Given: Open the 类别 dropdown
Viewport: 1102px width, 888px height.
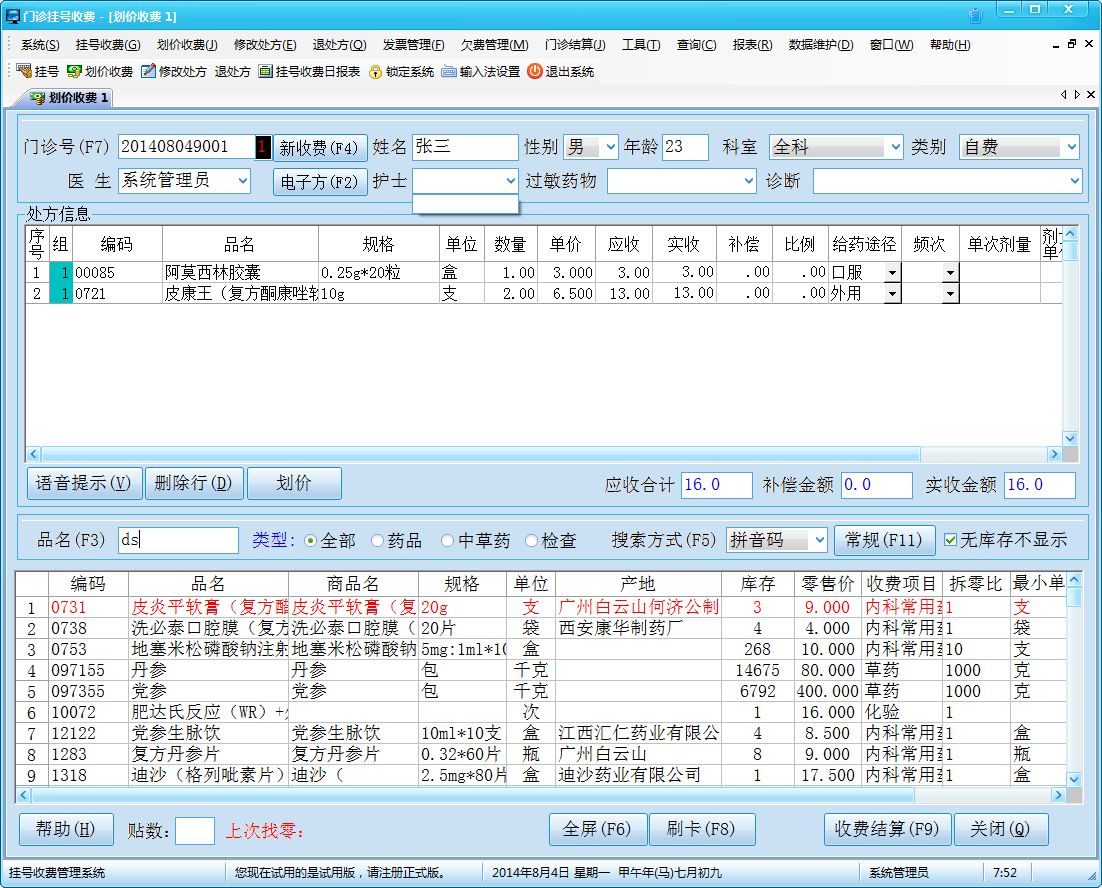Looking at the screenshot, I should tap(1071, 147).
